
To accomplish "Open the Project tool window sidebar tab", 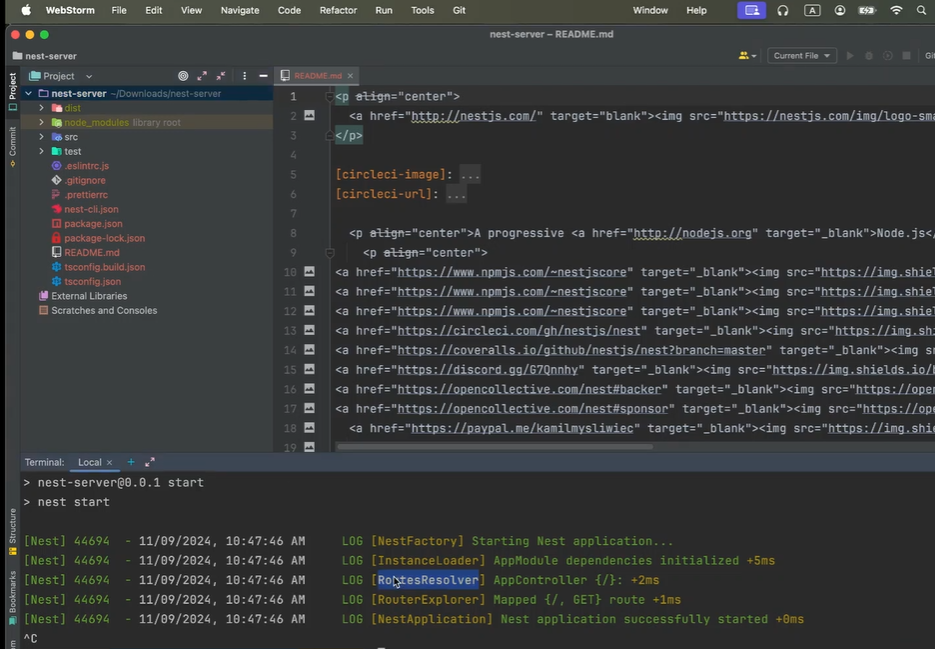I will click(x=13, y=92).
